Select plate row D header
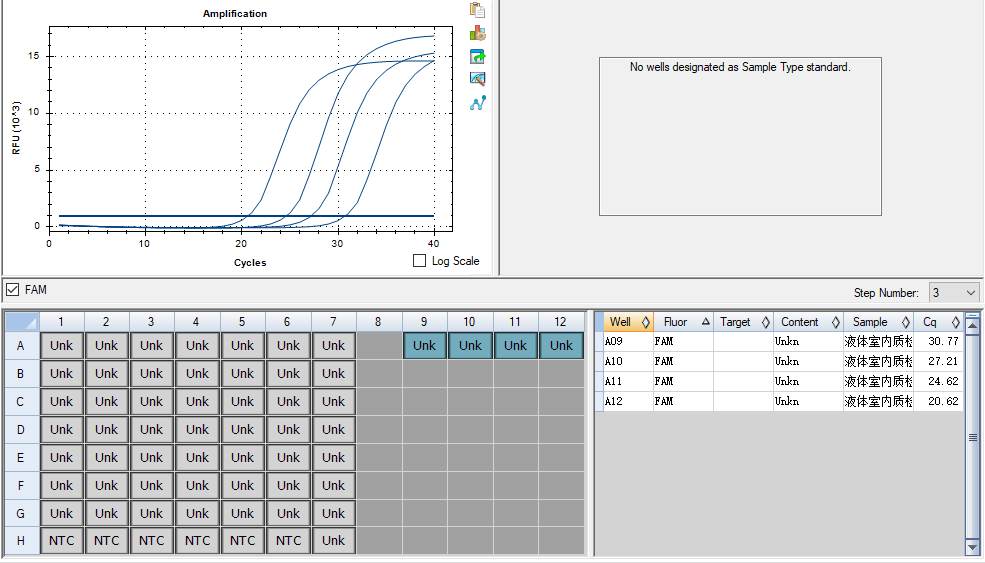The image size is (985, 563). pos(21,430)
